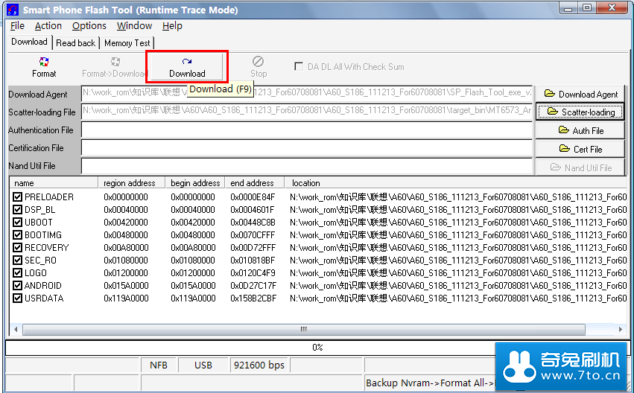Open the File menu
634x393 pixels.
click(17, 26)
